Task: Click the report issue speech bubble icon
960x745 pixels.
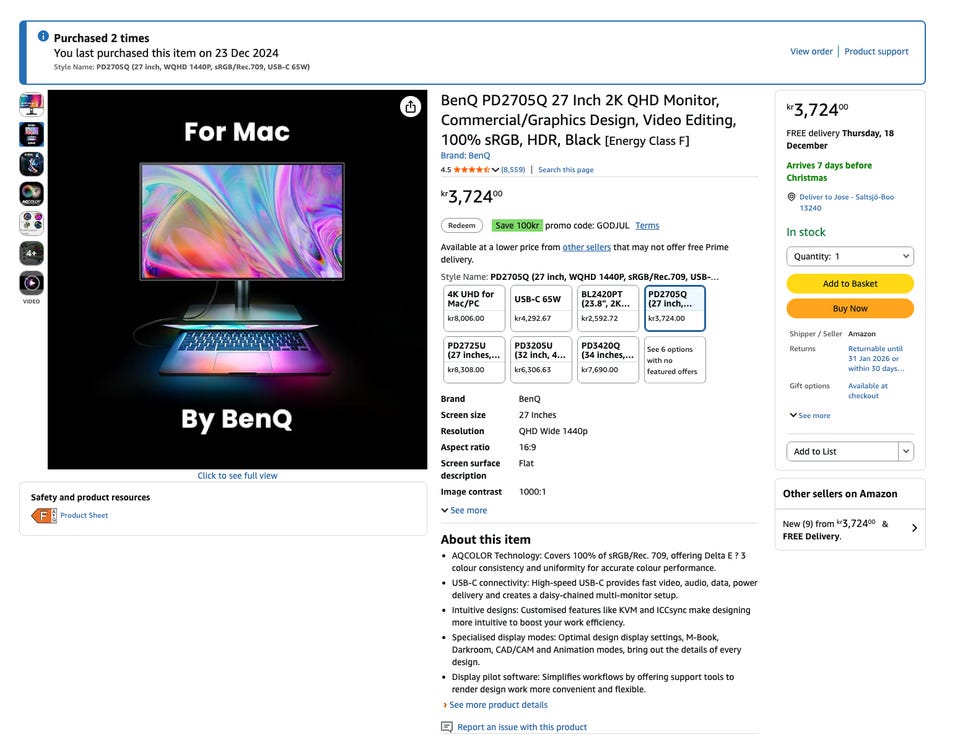Action: coord(447,727)
